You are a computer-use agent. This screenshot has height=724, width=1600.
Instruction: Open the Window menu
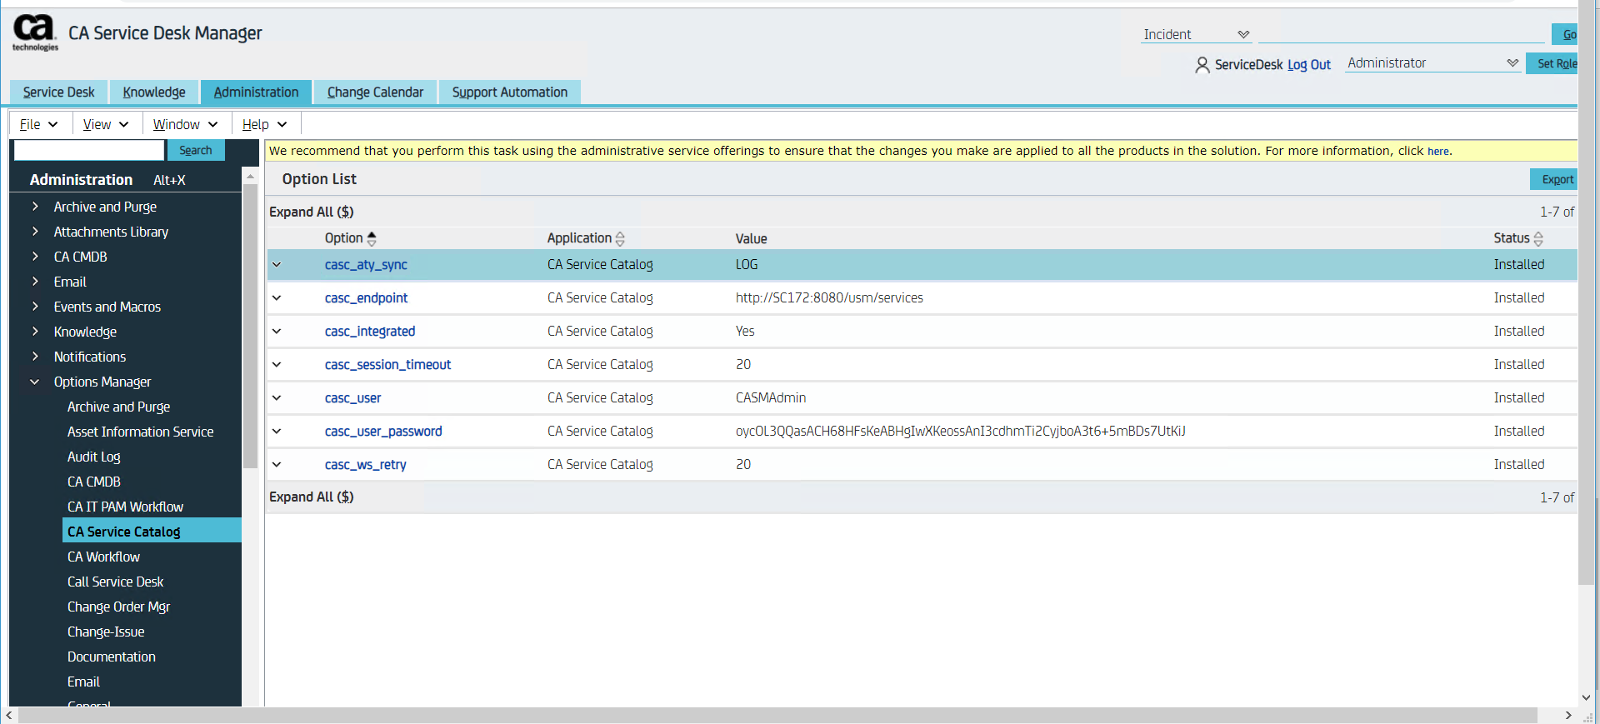click(x=185, y=124)
